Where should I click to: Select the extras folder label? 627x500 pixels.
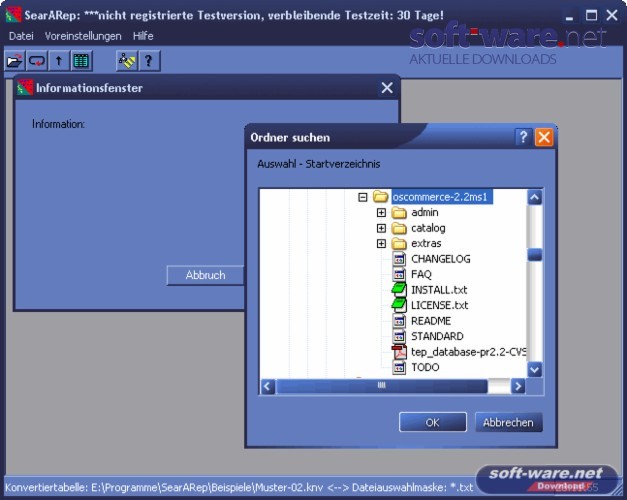[426, 243]
